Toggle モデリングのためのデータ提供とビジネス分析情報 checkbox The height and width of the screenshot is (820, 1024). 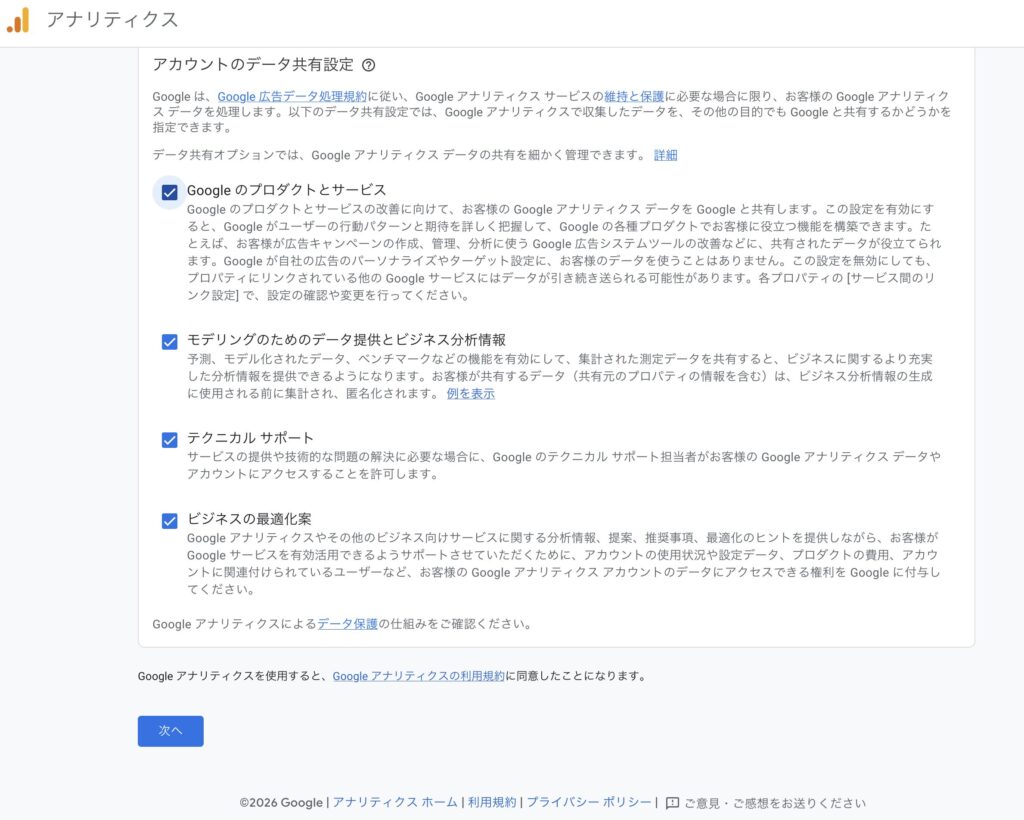(x=170, y=342)
